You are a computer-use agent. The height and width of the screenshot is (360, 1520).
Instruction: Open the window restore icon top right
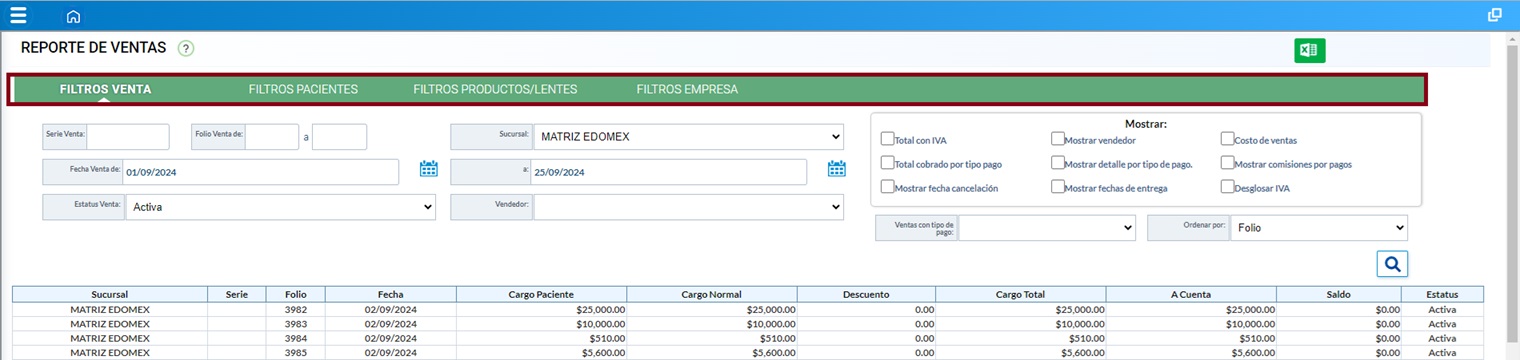(1495, 15)
